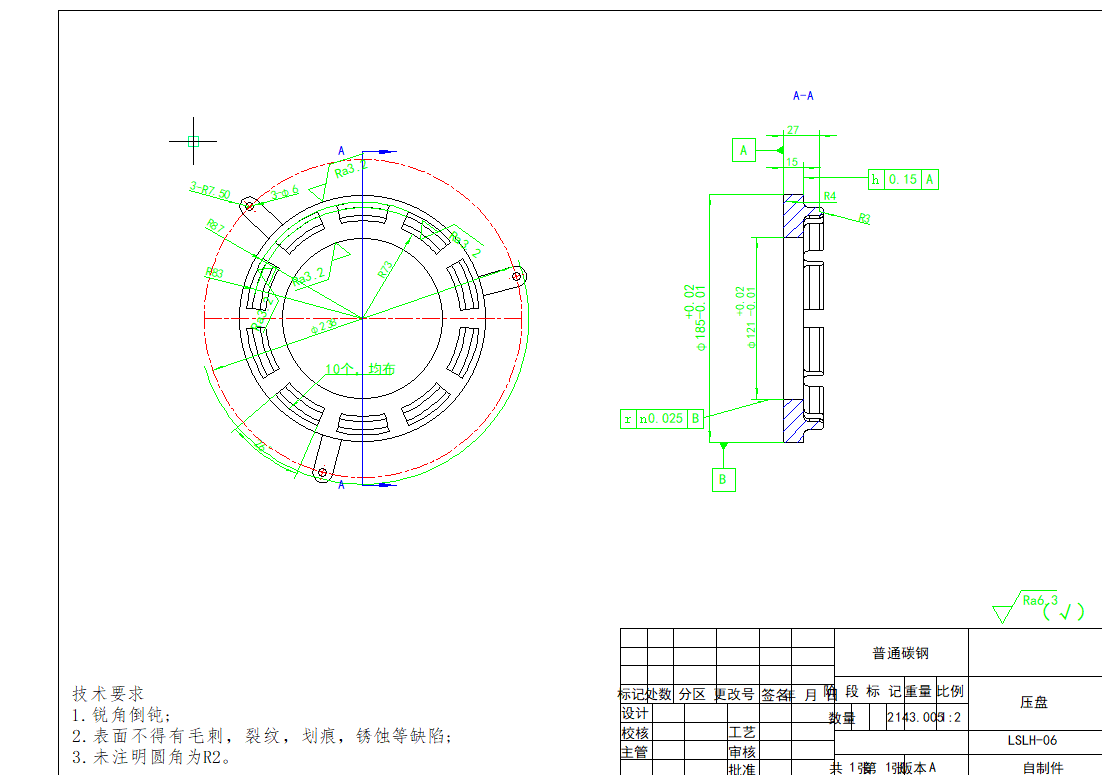The image size is (1102, 775).
Task: Select datum A marker box
Action: point(743,150)
